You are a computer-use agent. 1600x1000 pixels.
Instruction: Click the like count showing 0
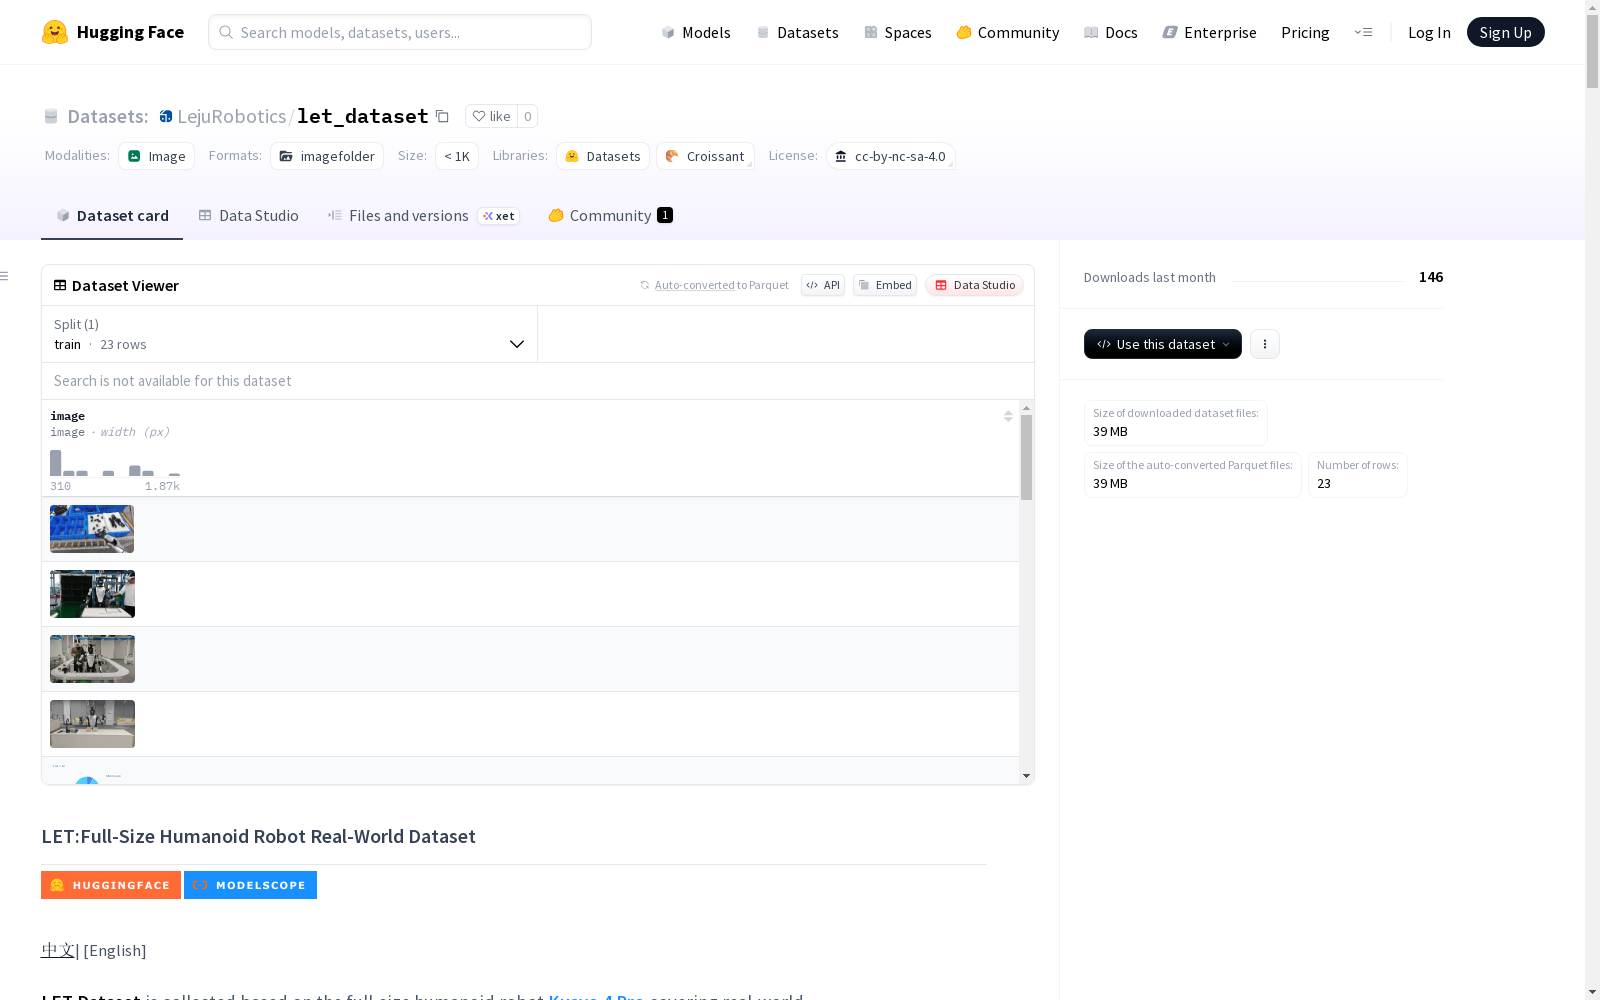(x=528, y=116)
